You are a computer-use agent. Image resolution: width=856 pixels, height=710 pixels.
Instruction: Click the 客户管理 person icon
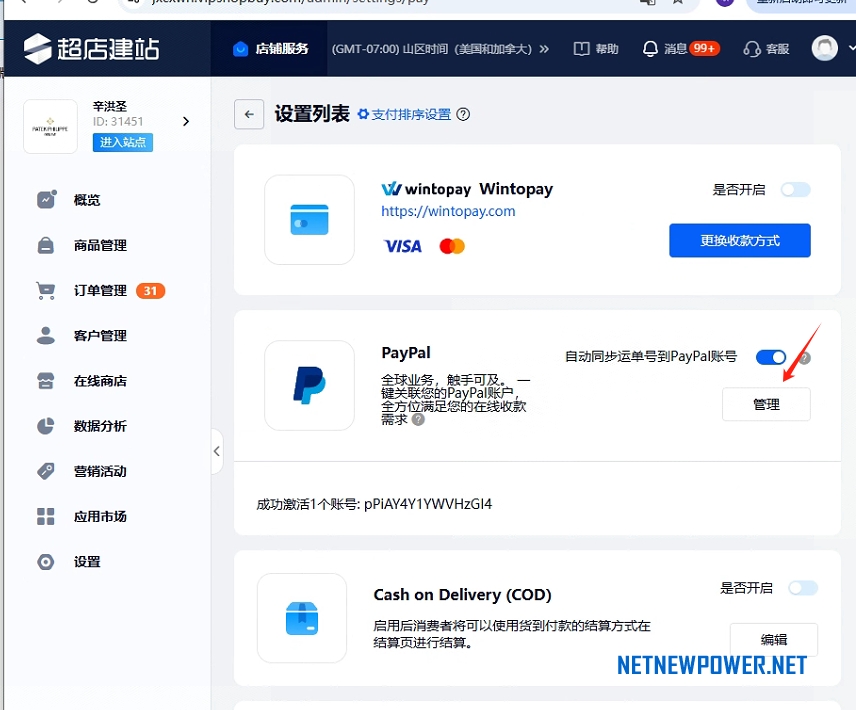[46, 335]
